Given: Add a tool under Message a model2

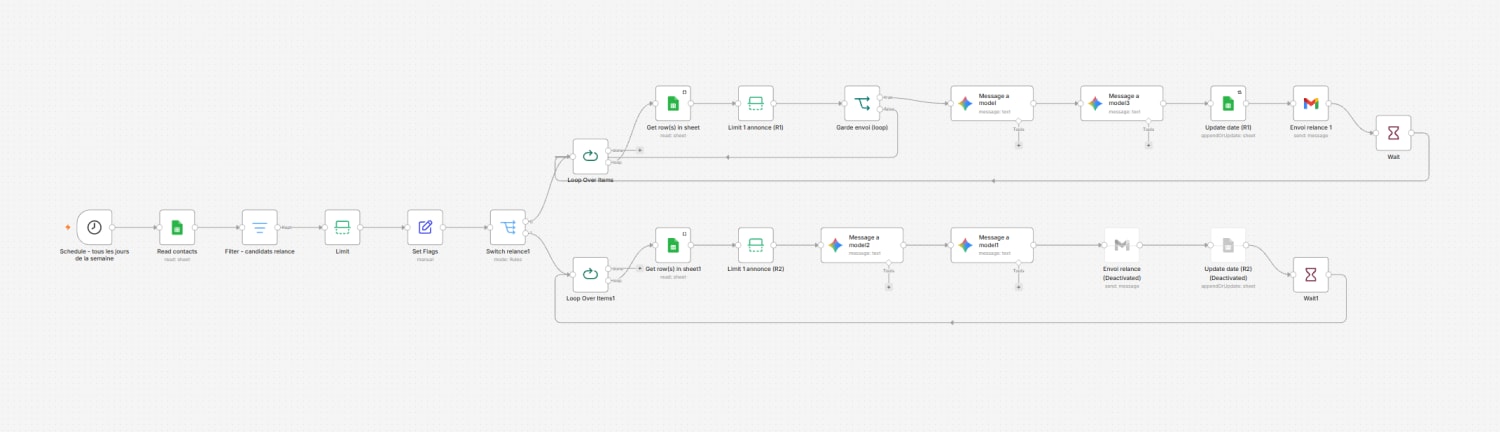Looking at the screenshot, I should (888, 287).
